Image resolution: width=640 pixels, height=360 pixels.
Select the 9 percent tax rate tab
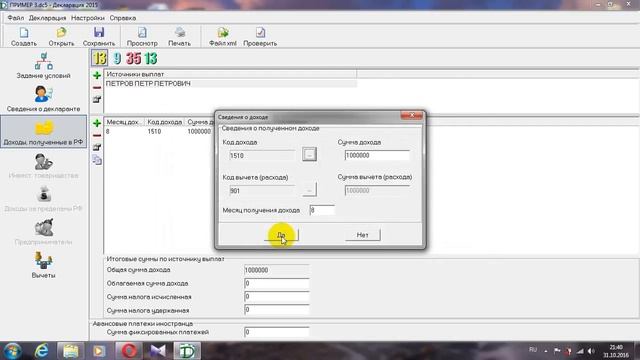pos(117,58)
